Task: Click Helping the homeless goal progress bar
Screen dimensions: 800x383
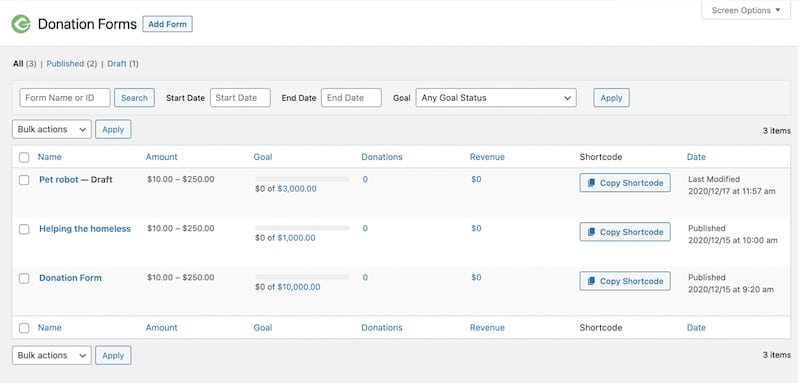Action: [x=303, y=228]
